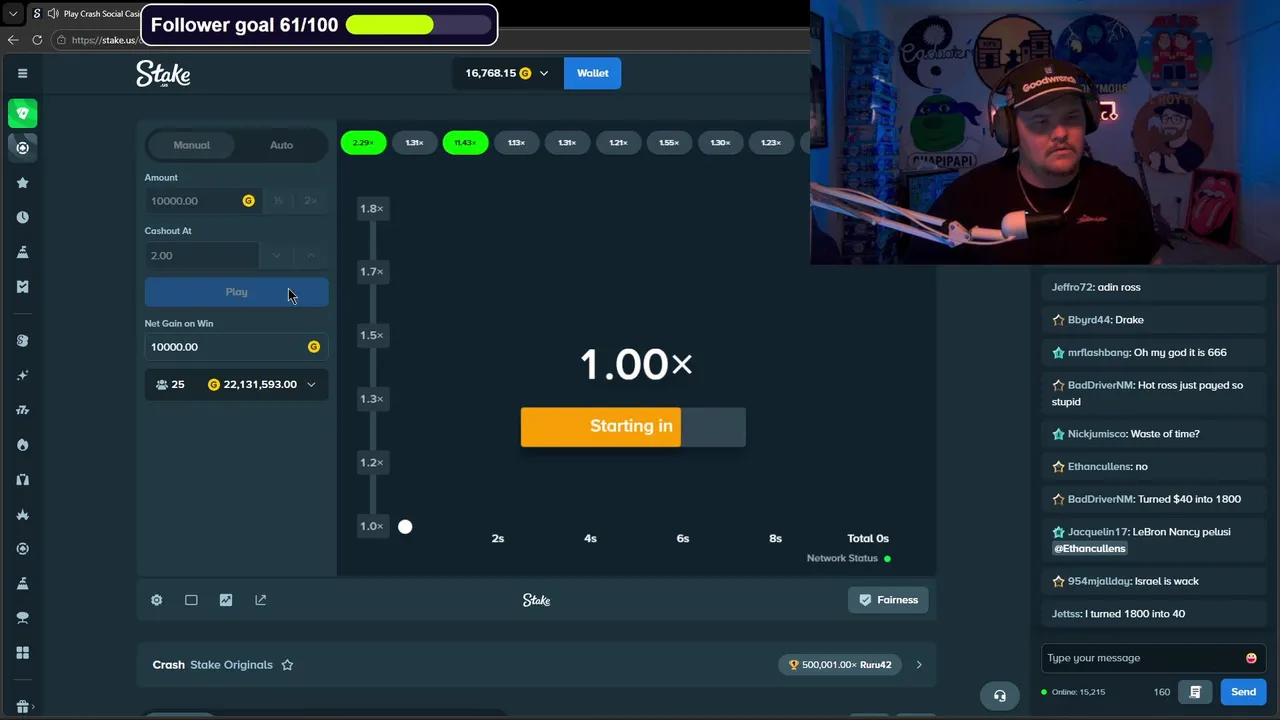
Task: Click the Amount input field
Action: click(202, 201)
